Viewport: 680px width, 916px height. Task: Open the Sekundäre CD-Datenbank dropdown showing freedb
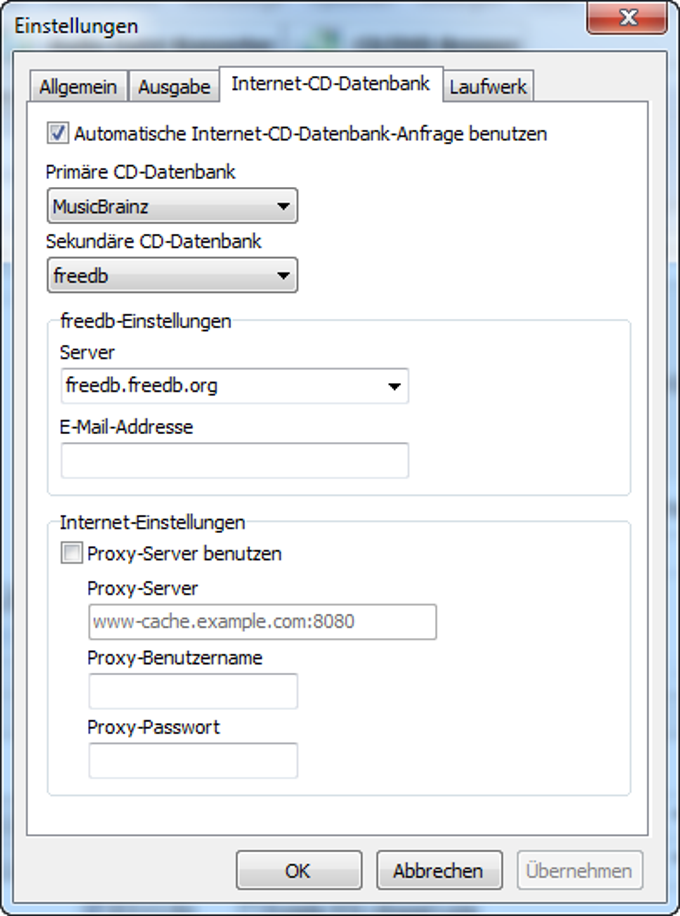(x=172, y=275)
